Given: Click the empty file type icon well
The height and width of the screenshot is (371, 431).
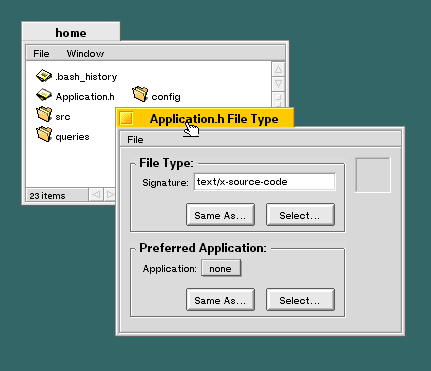Looking at the screenshot, I should [x=373, y=175].
